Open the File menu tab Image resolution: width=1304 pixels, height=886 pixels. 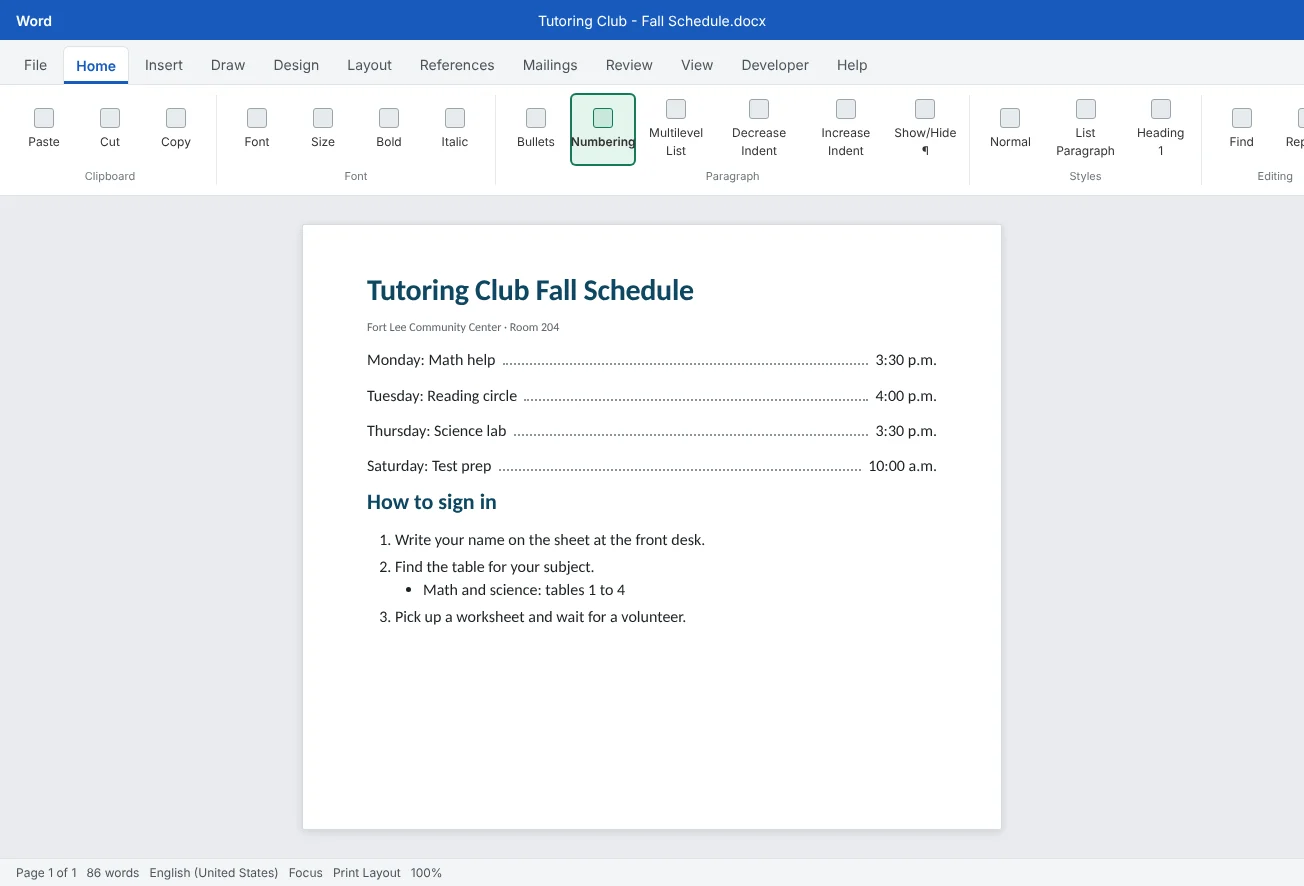click(x=35, y=65)
